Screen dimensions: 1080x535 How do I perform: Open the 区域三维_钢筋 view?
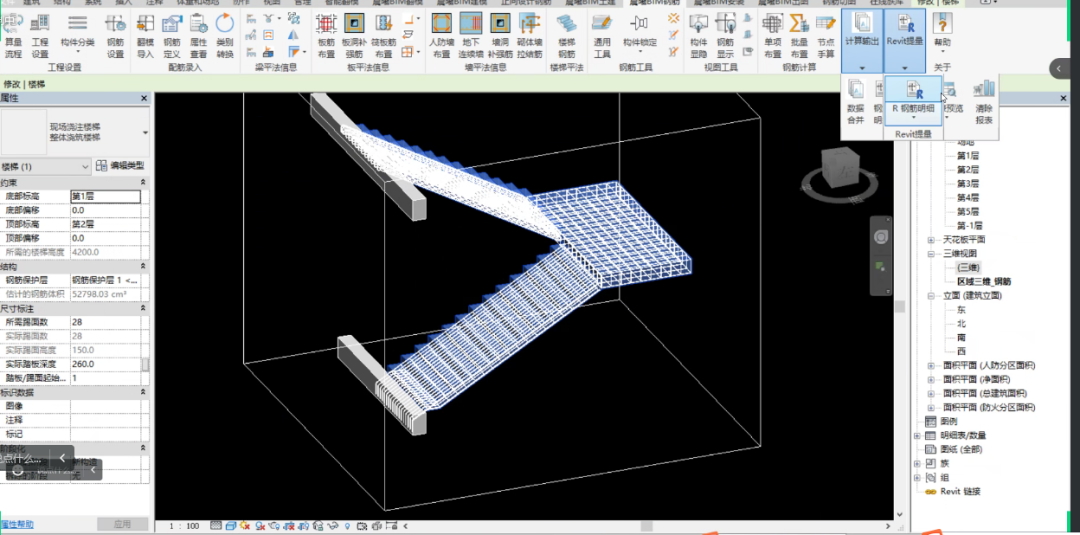pos(984,282)
